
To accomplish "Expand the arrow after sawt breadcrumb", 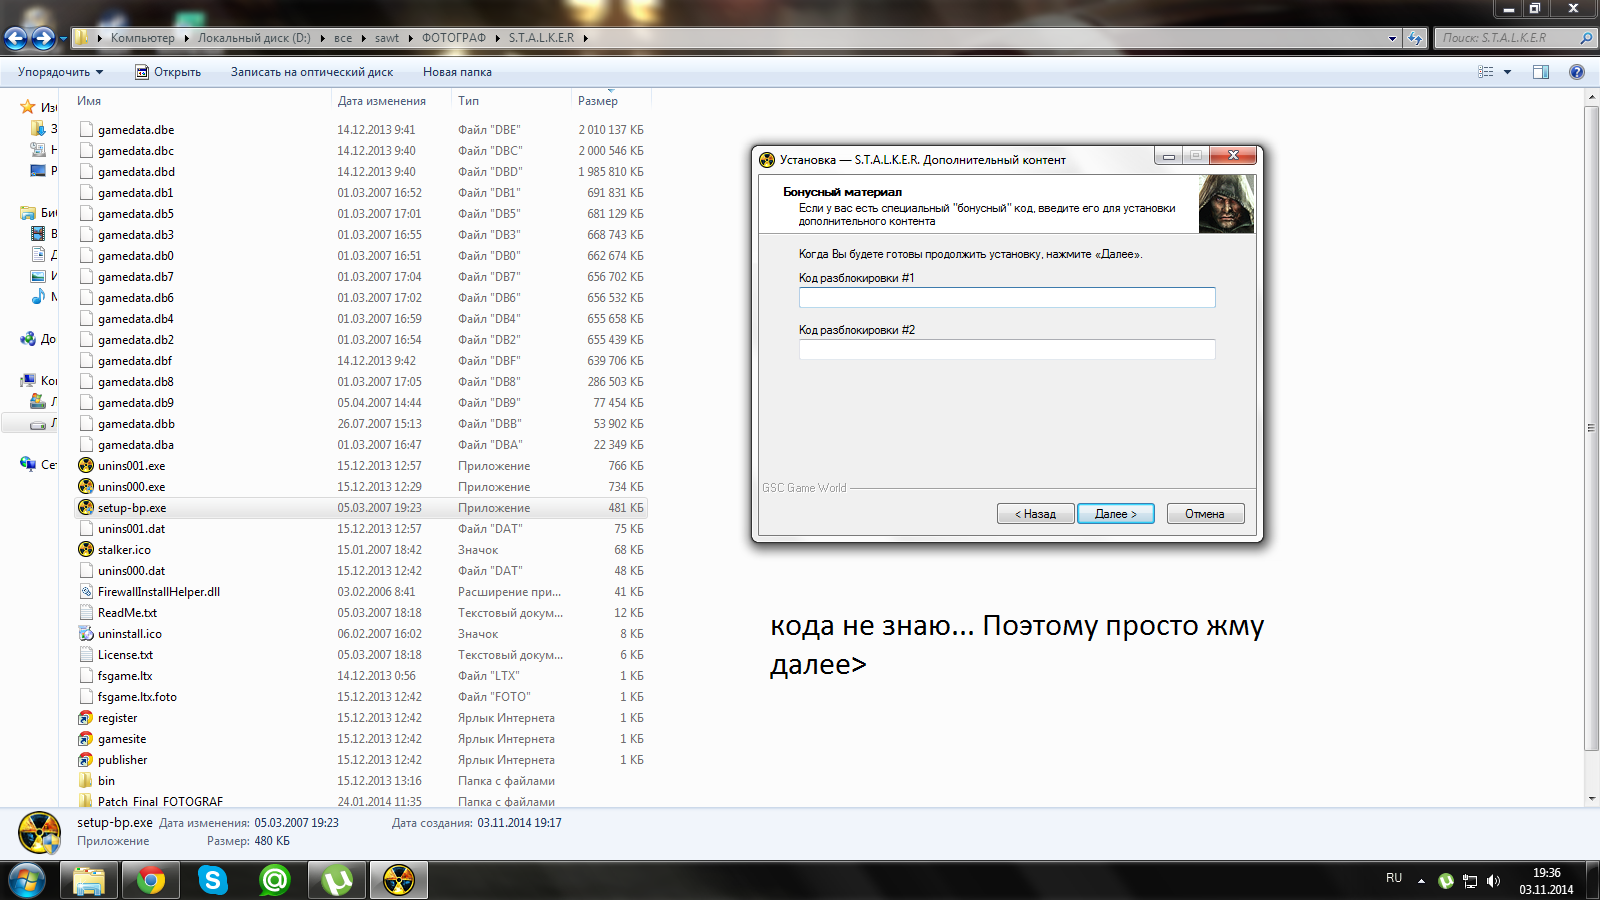I will tap(410, 38).
